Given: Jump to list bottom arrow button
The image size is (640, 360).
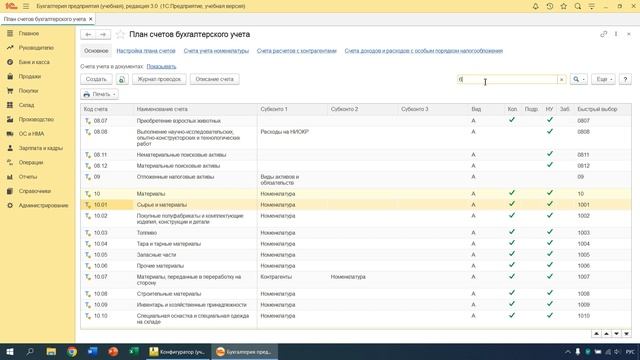Looking at the screenshot, I should pyautogui.click(x=626, y=334).
